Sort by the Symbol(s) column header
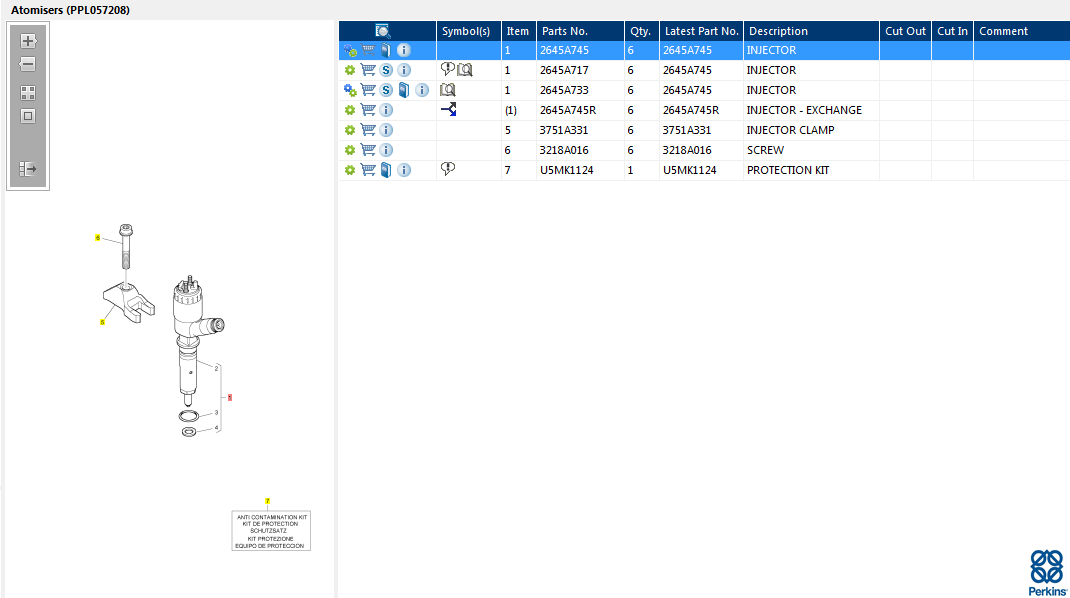Image resolution: width=1070 pixels, height=598 pixels. (x=468, y=31)
